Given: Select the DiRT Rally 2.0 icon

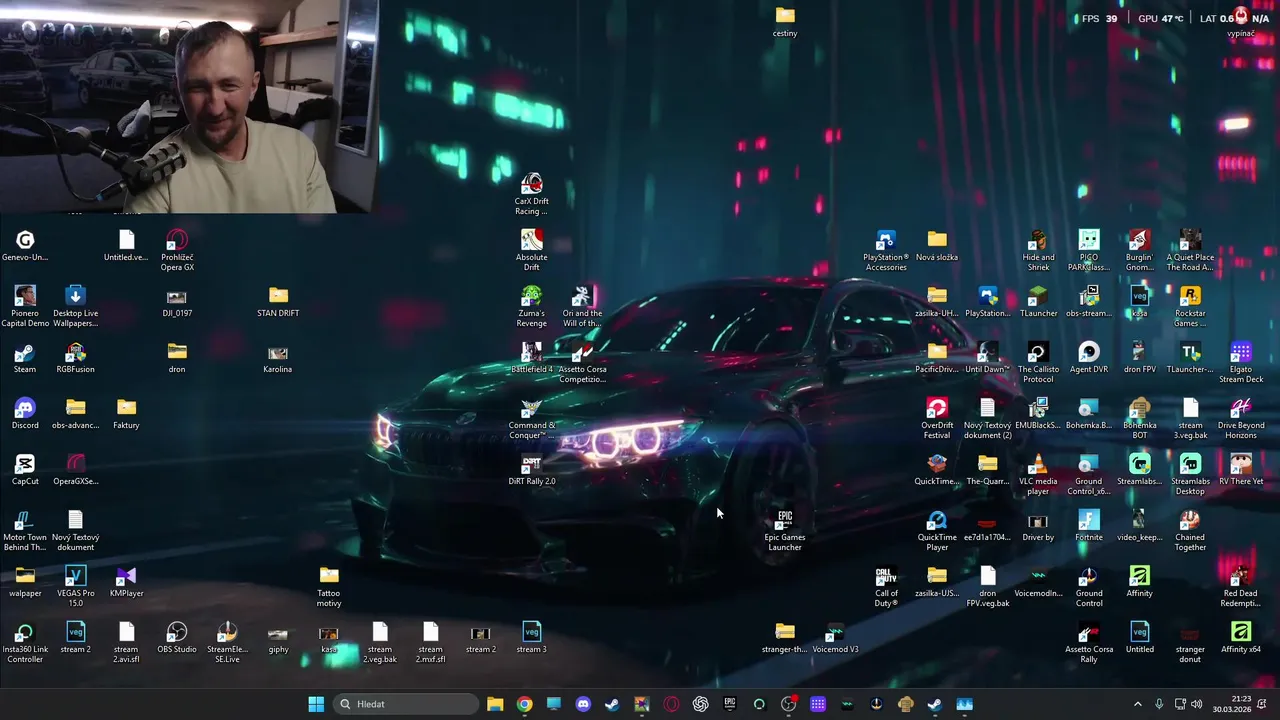Looking at the screenshot, I should pyautogui.click(x=531, y=471).
